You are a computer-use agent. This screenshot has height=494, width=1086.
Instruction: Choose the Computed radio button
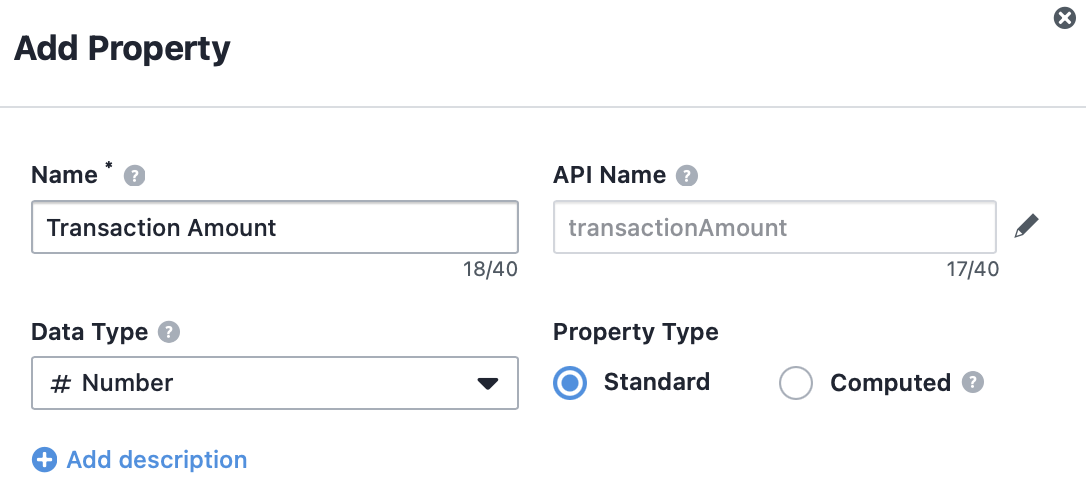[x=796, y=383]
